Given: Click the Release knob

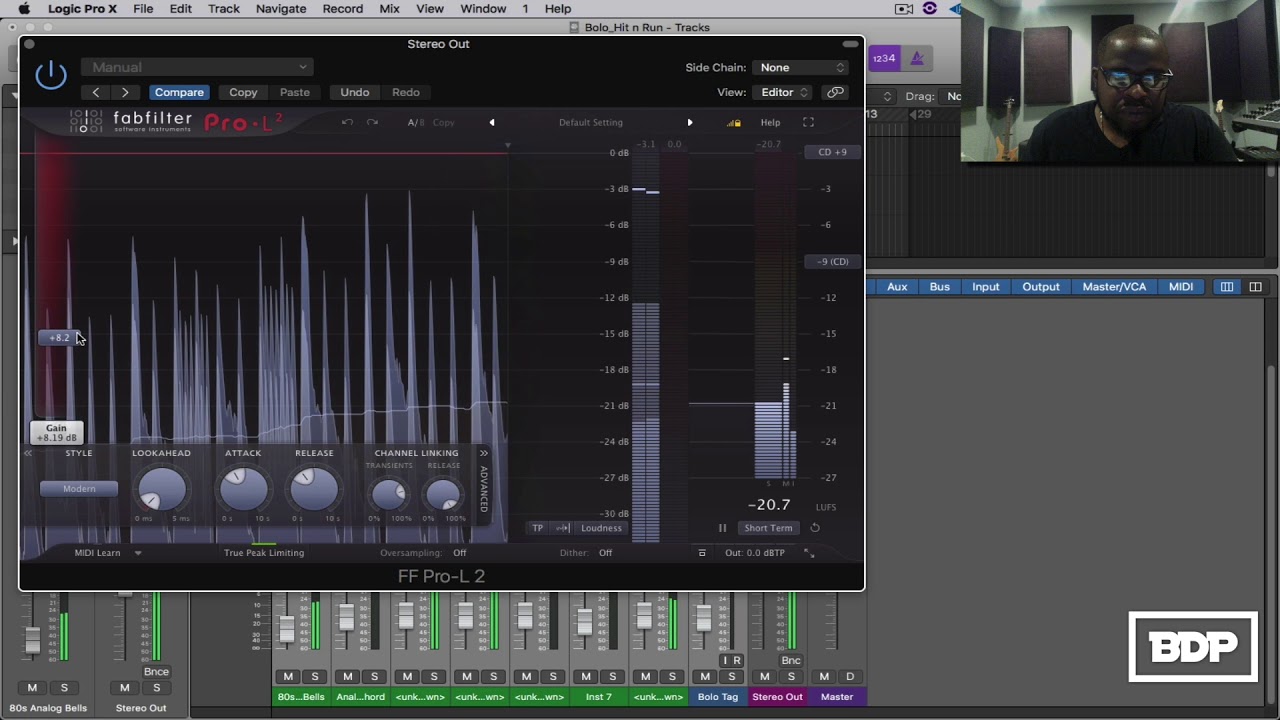Looking at the screenshot, I should (x=314, y=488).
